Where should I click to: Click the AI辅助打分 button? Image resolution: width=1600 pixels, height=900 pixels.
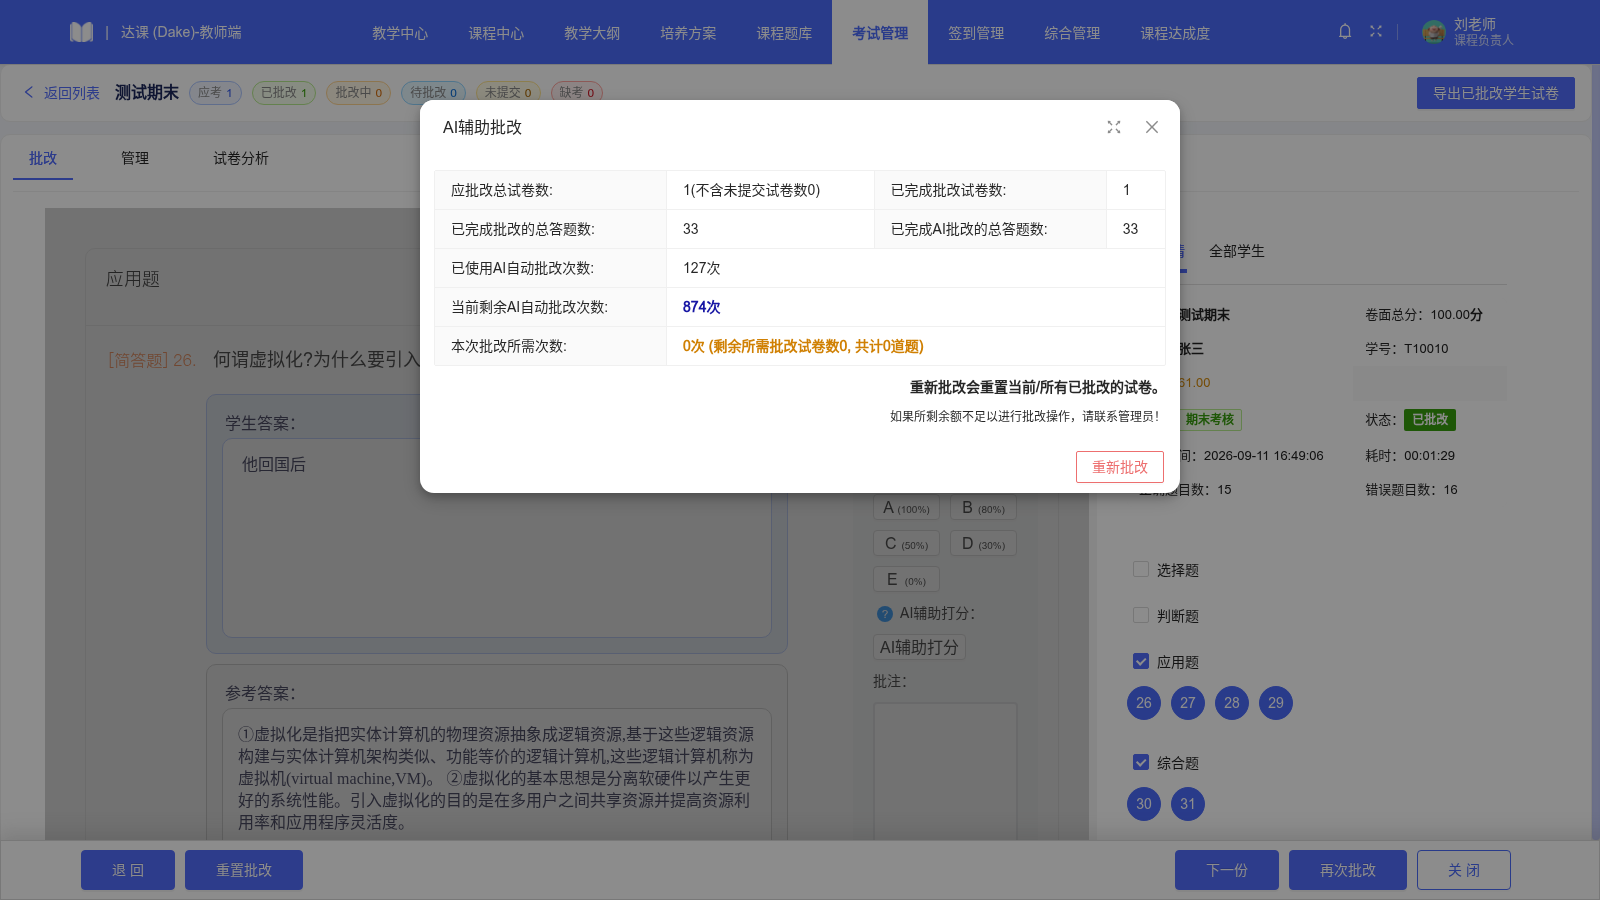point(919,647)
